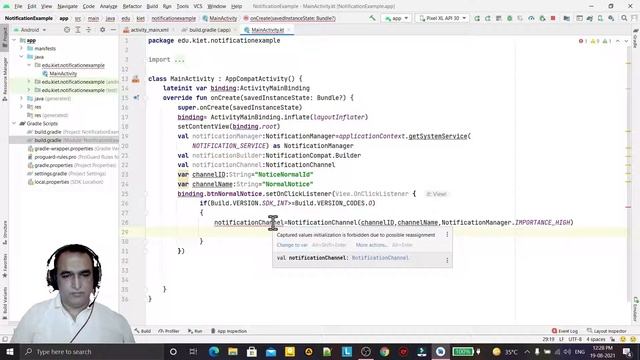Hide the Project panel with minus icon
The image size is (640, 360).
pos(113,30)
